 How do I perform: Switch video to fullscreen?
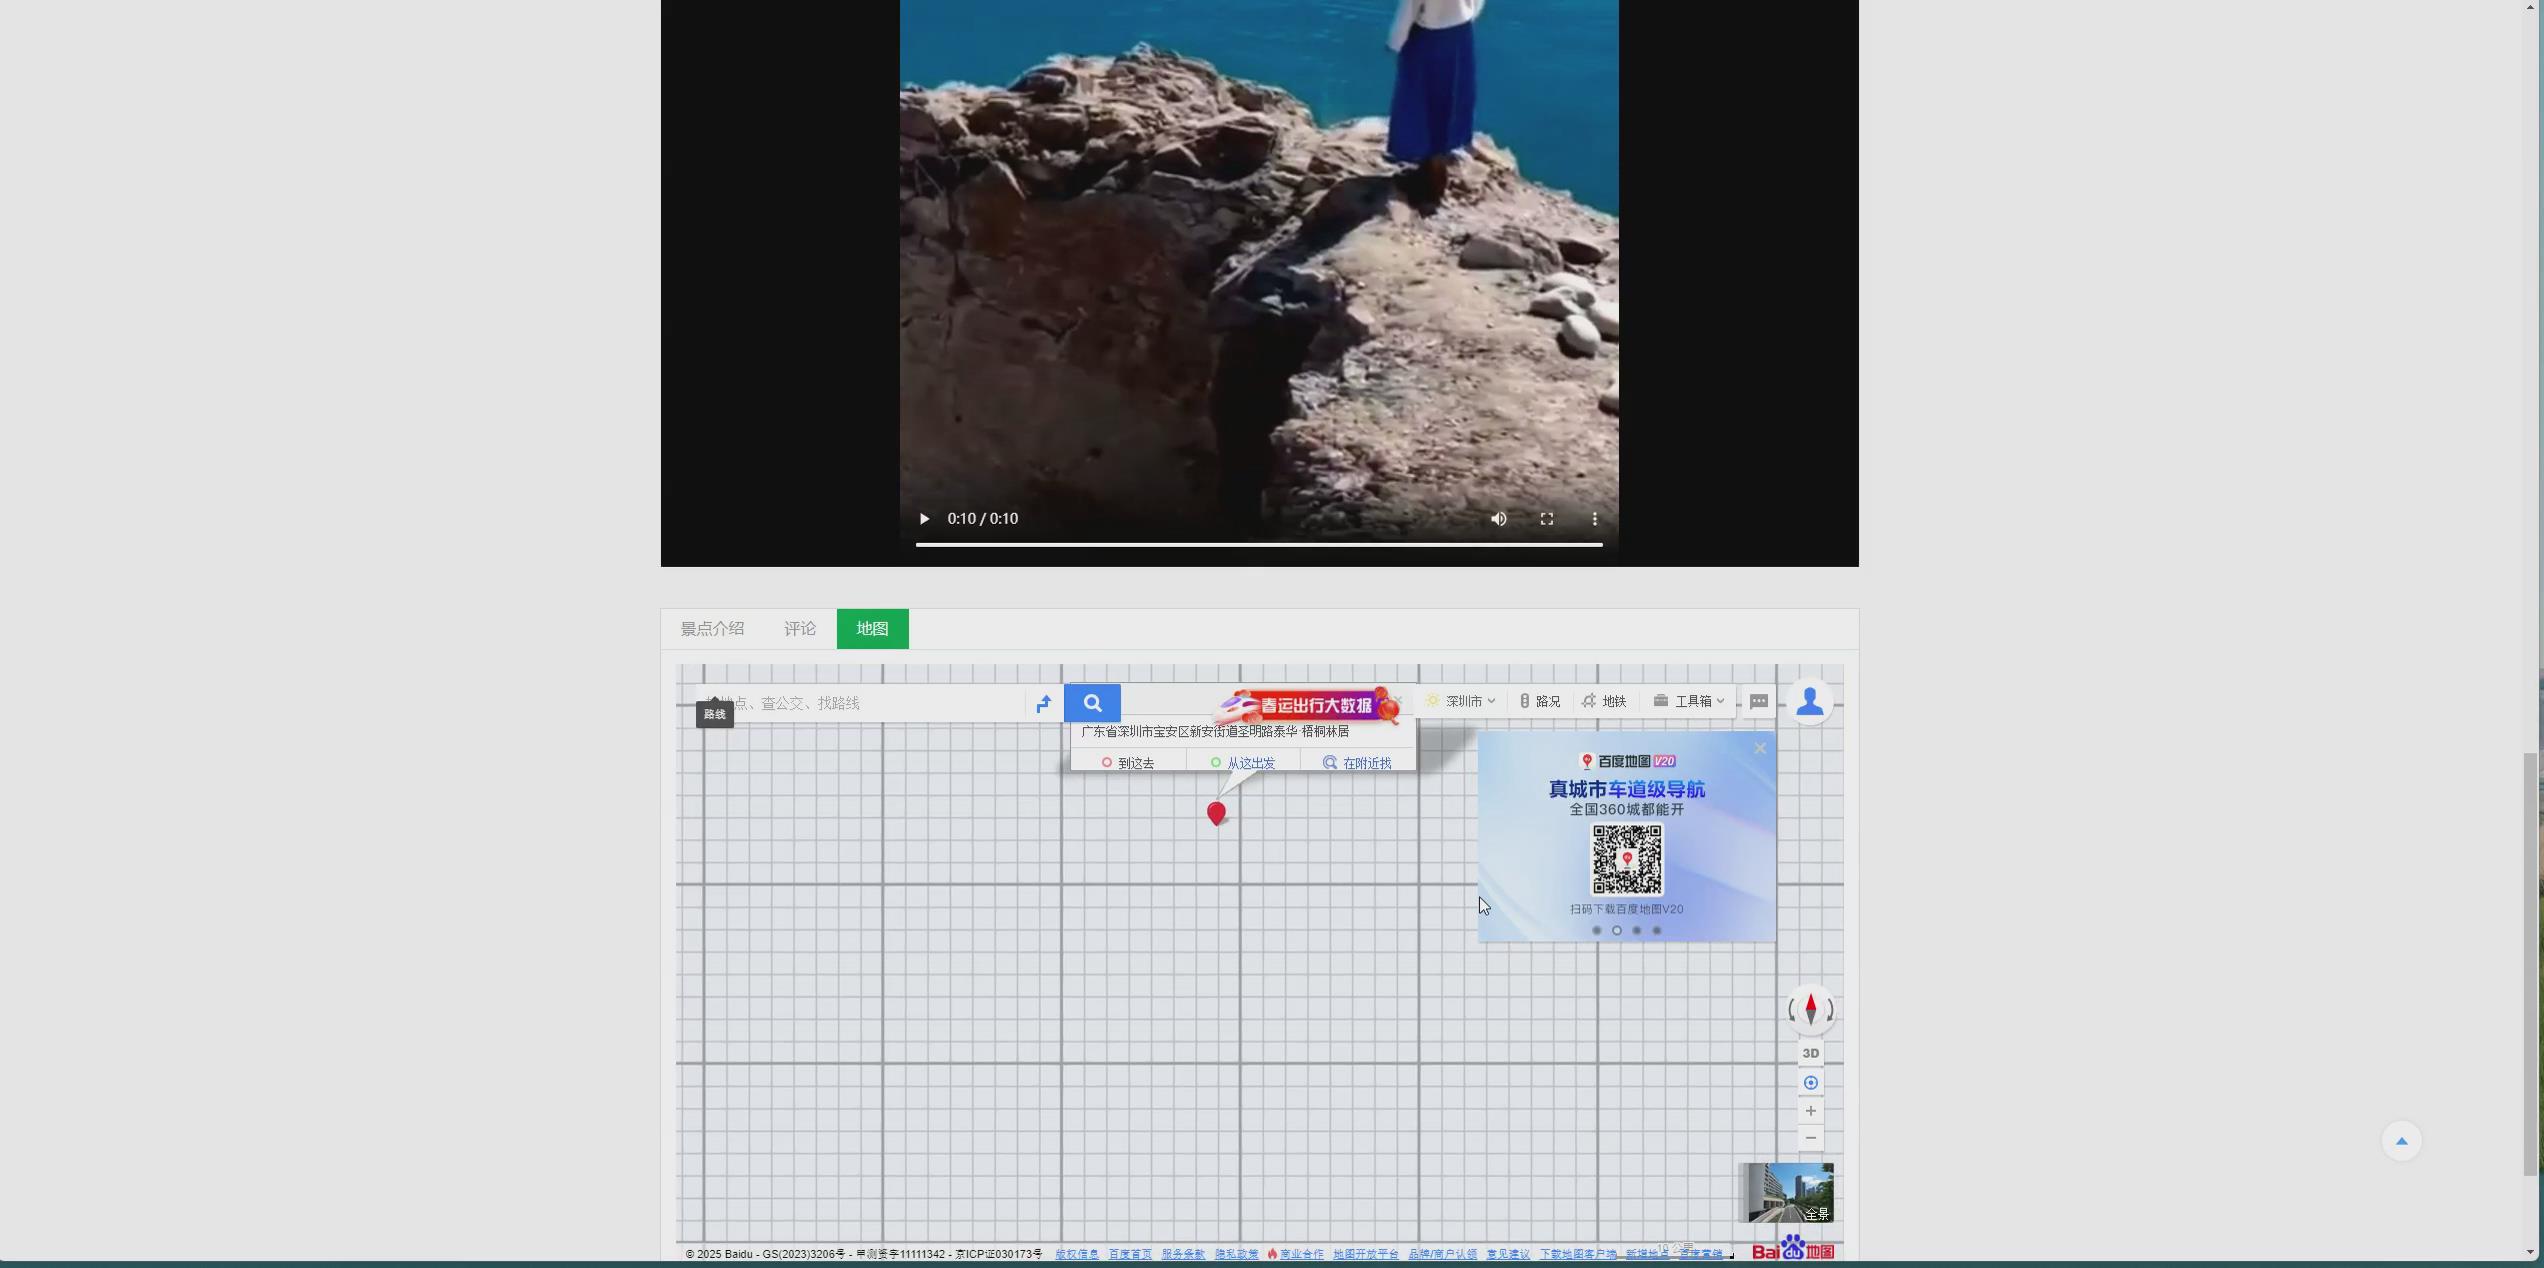(x=1546, y=519)
